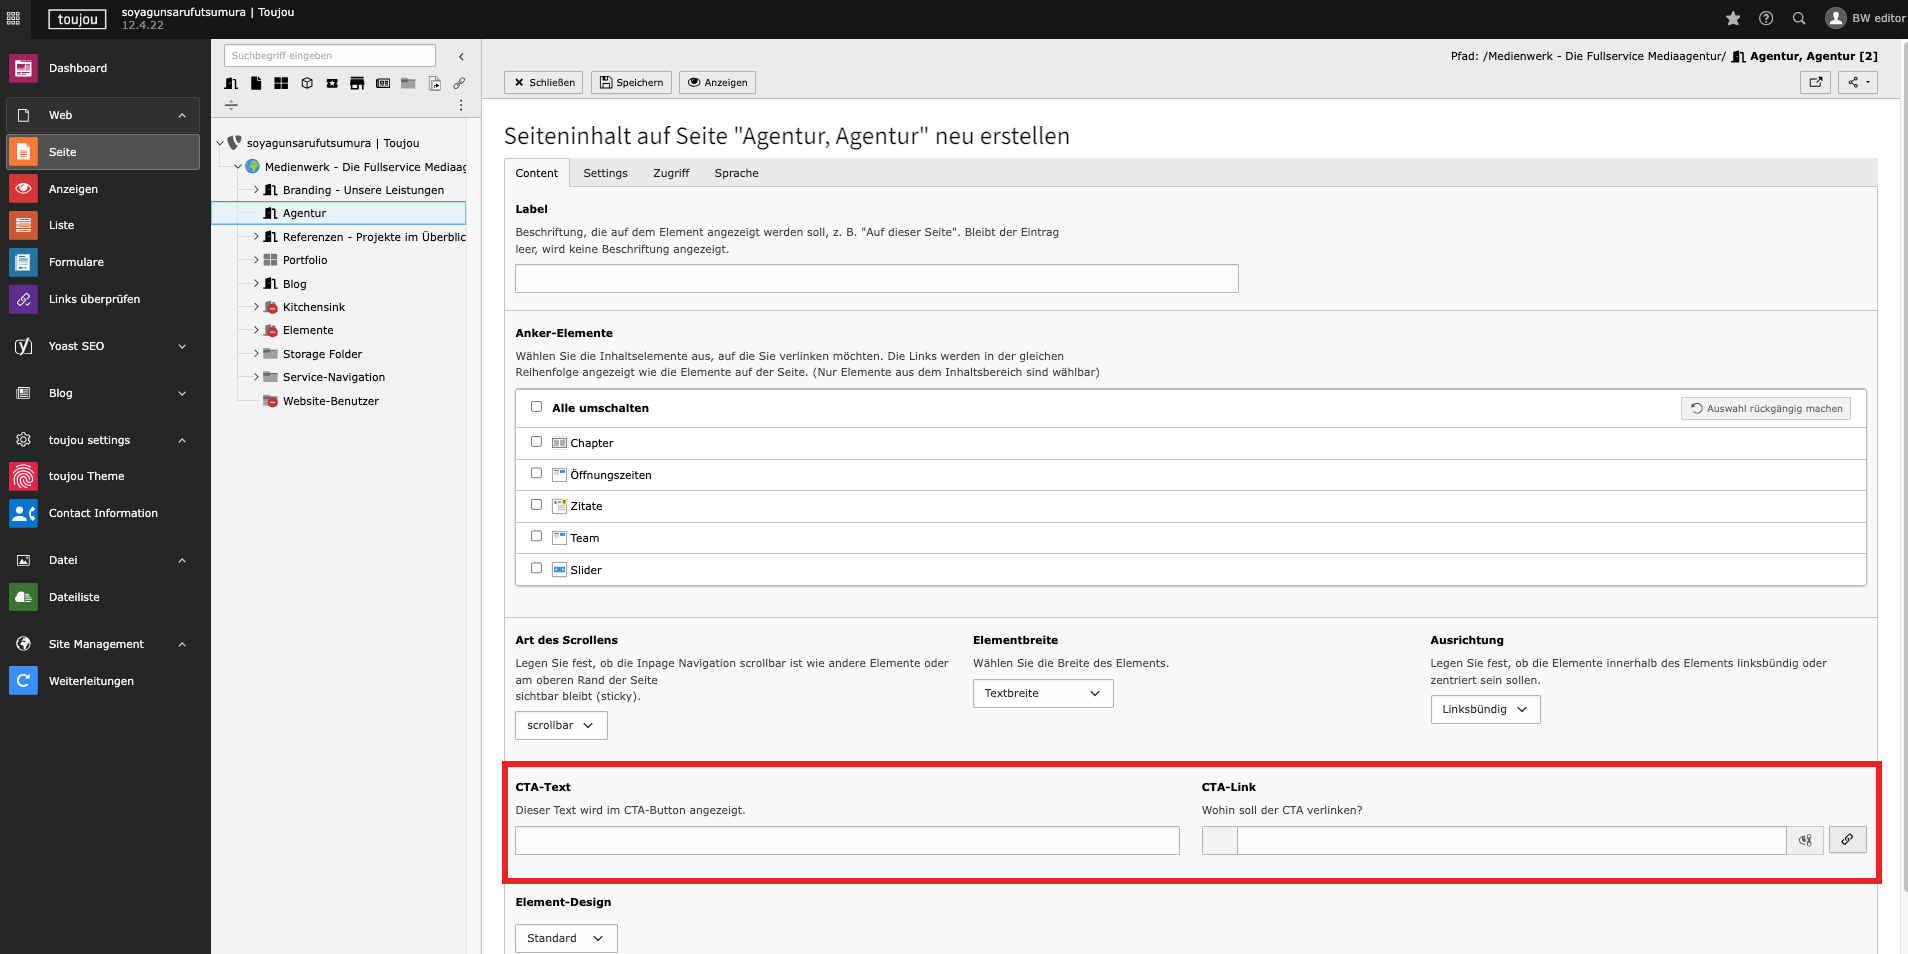Click the blank document page icon in tree toolbar
Image resolution: width=1908 pixels, height=954 pixels.
pyautogui.click(x=256, y=83)
